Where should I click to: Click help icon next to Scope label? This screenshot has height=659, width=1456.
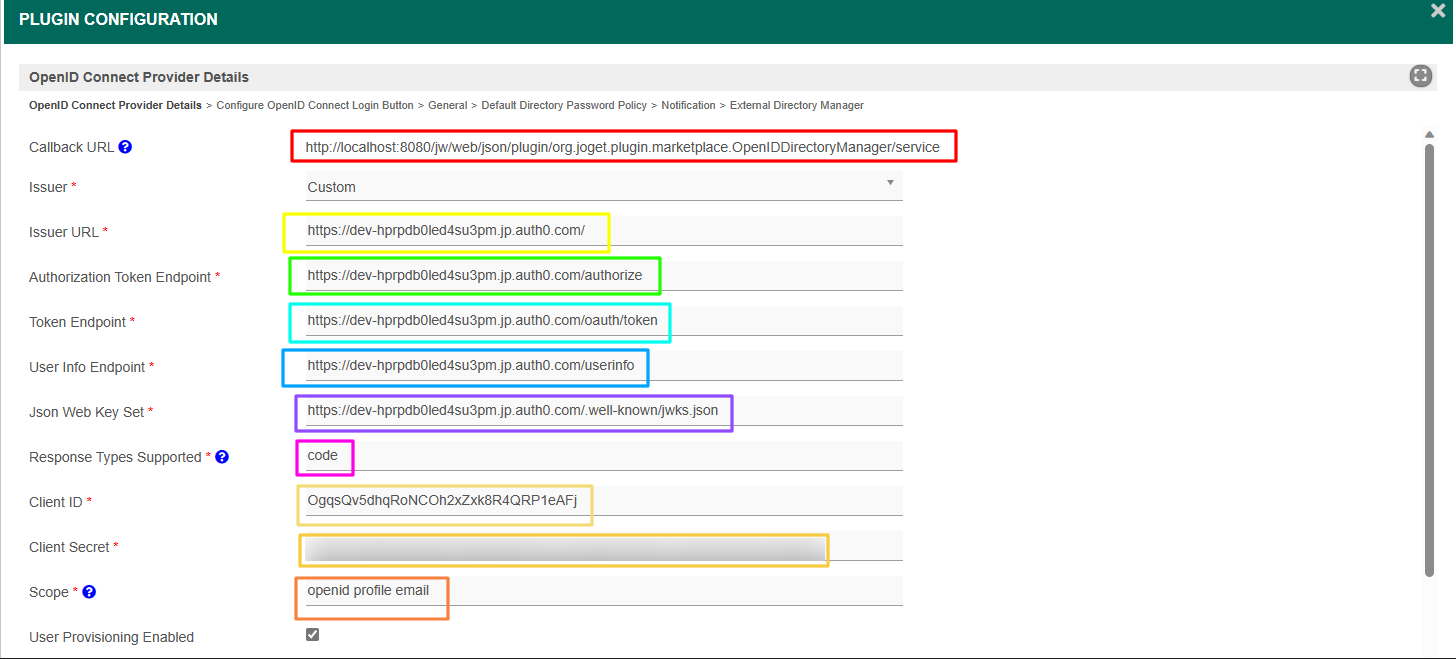tap(89, 592)
